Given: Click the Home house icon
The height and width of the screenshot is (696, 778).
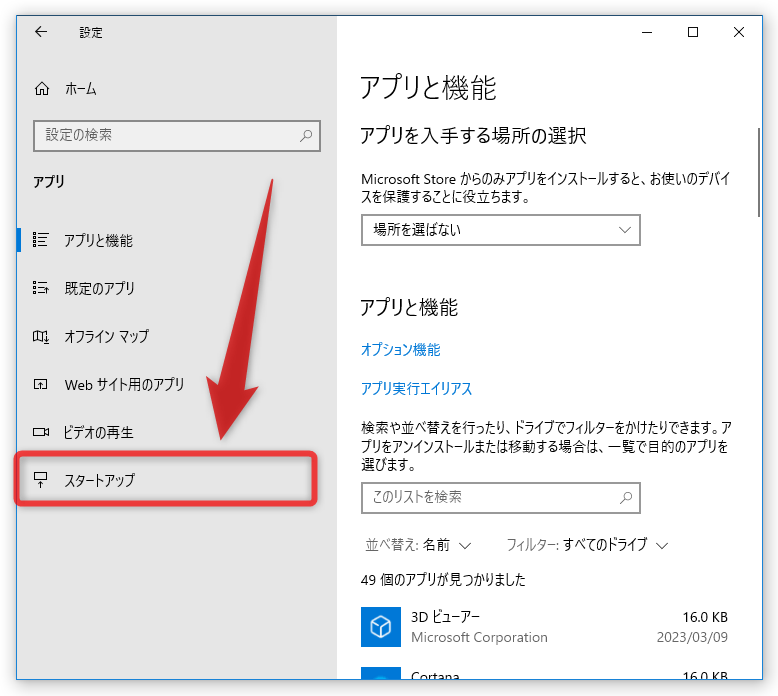Looking at the screenshot, I should click(42, 89).
